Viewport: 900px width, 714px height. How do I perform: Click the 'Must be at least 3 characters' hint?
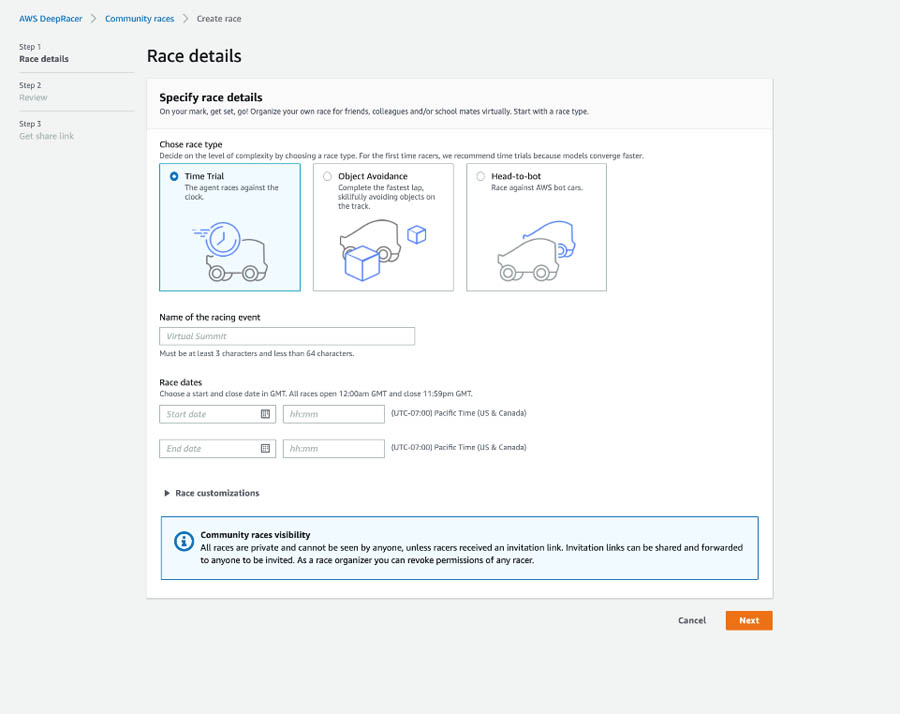tap(257, 354)
